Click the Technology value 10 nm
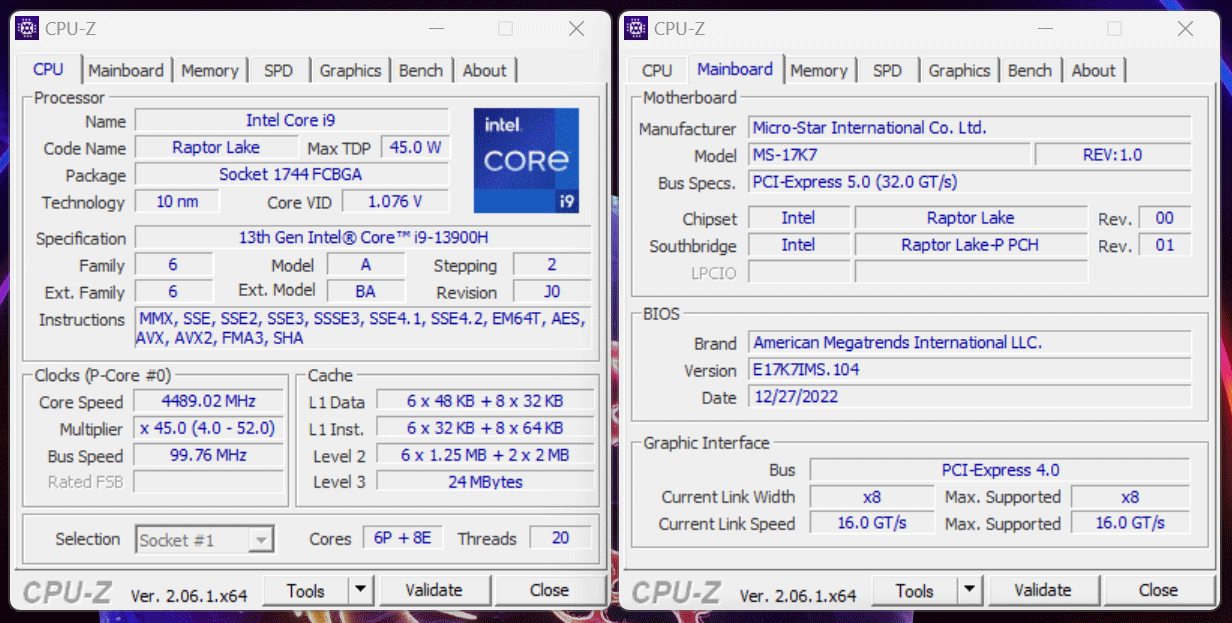This screenshot has height=623, width=1232. [x=177, y=201]
